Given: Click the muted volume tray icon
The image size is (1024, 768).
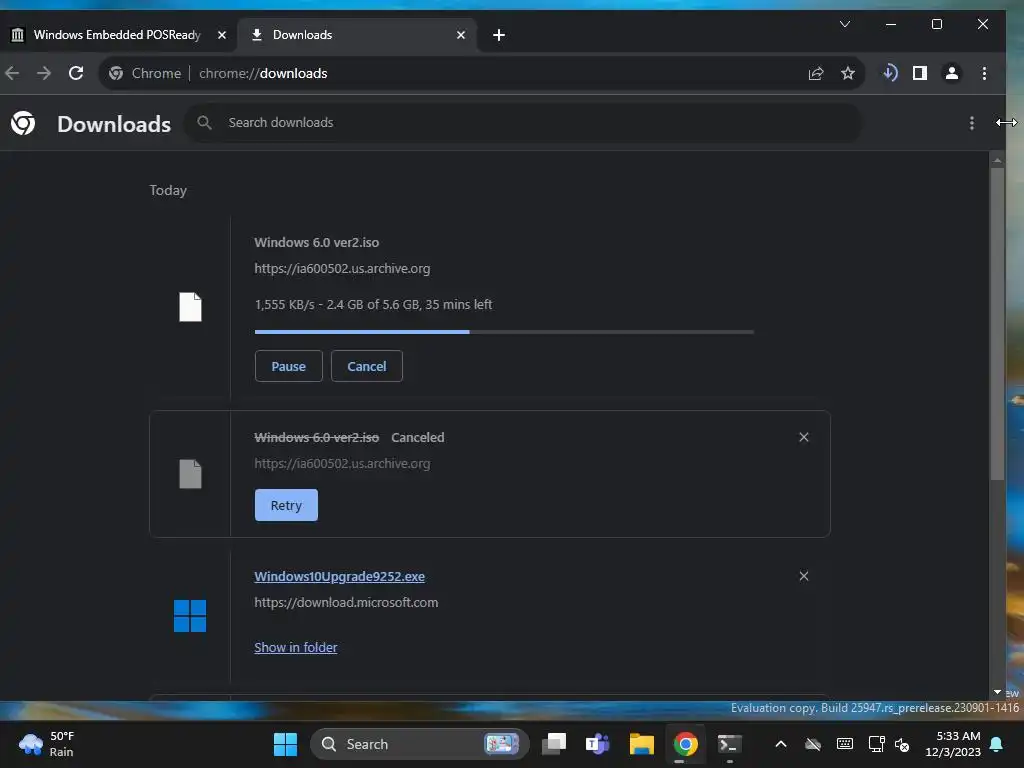Looking at the screenshot, I should pos(902,744).
